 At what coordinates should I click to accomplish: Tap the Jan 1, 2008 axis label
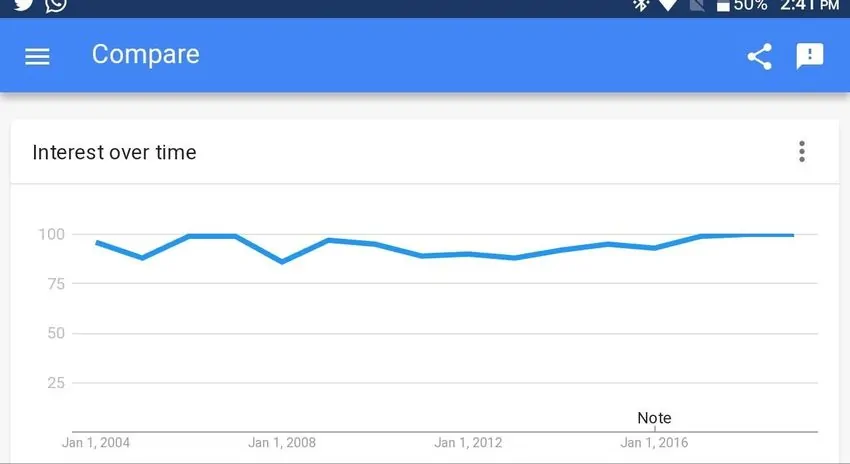282,442
